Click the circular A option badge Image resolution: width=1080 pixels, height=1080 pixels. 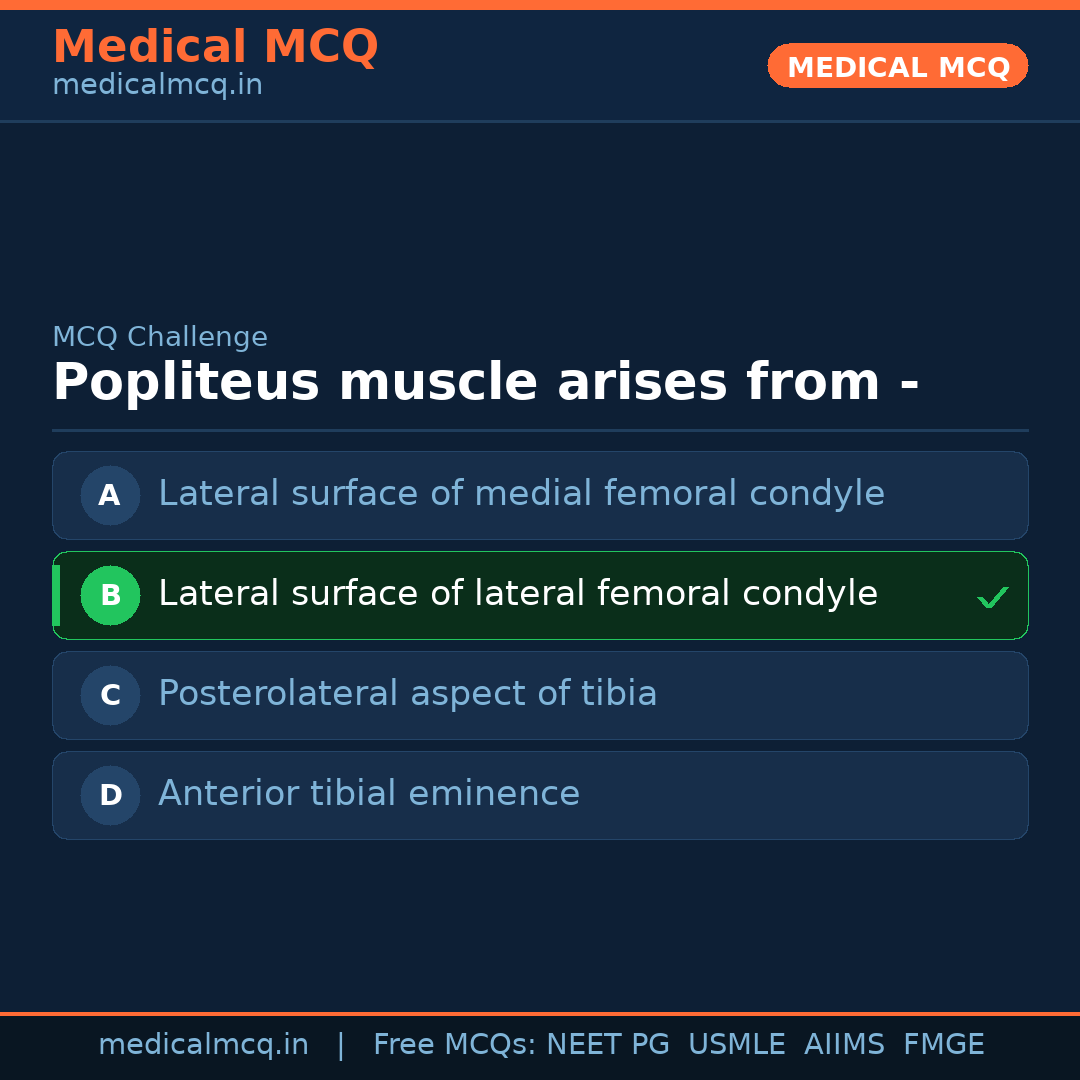pos(110,495)
